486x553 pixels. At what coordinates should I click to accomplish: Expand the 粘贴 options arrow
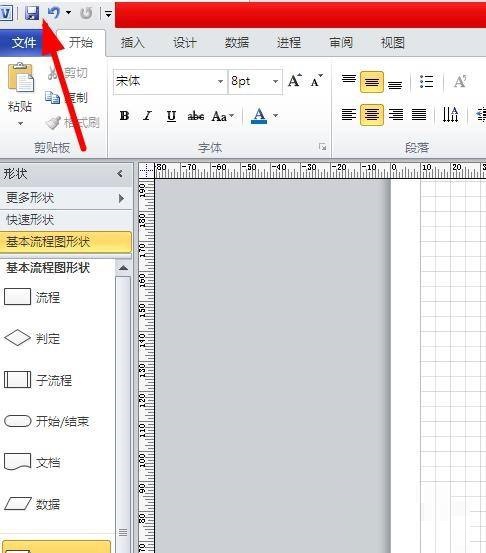[x=20, y=123]
